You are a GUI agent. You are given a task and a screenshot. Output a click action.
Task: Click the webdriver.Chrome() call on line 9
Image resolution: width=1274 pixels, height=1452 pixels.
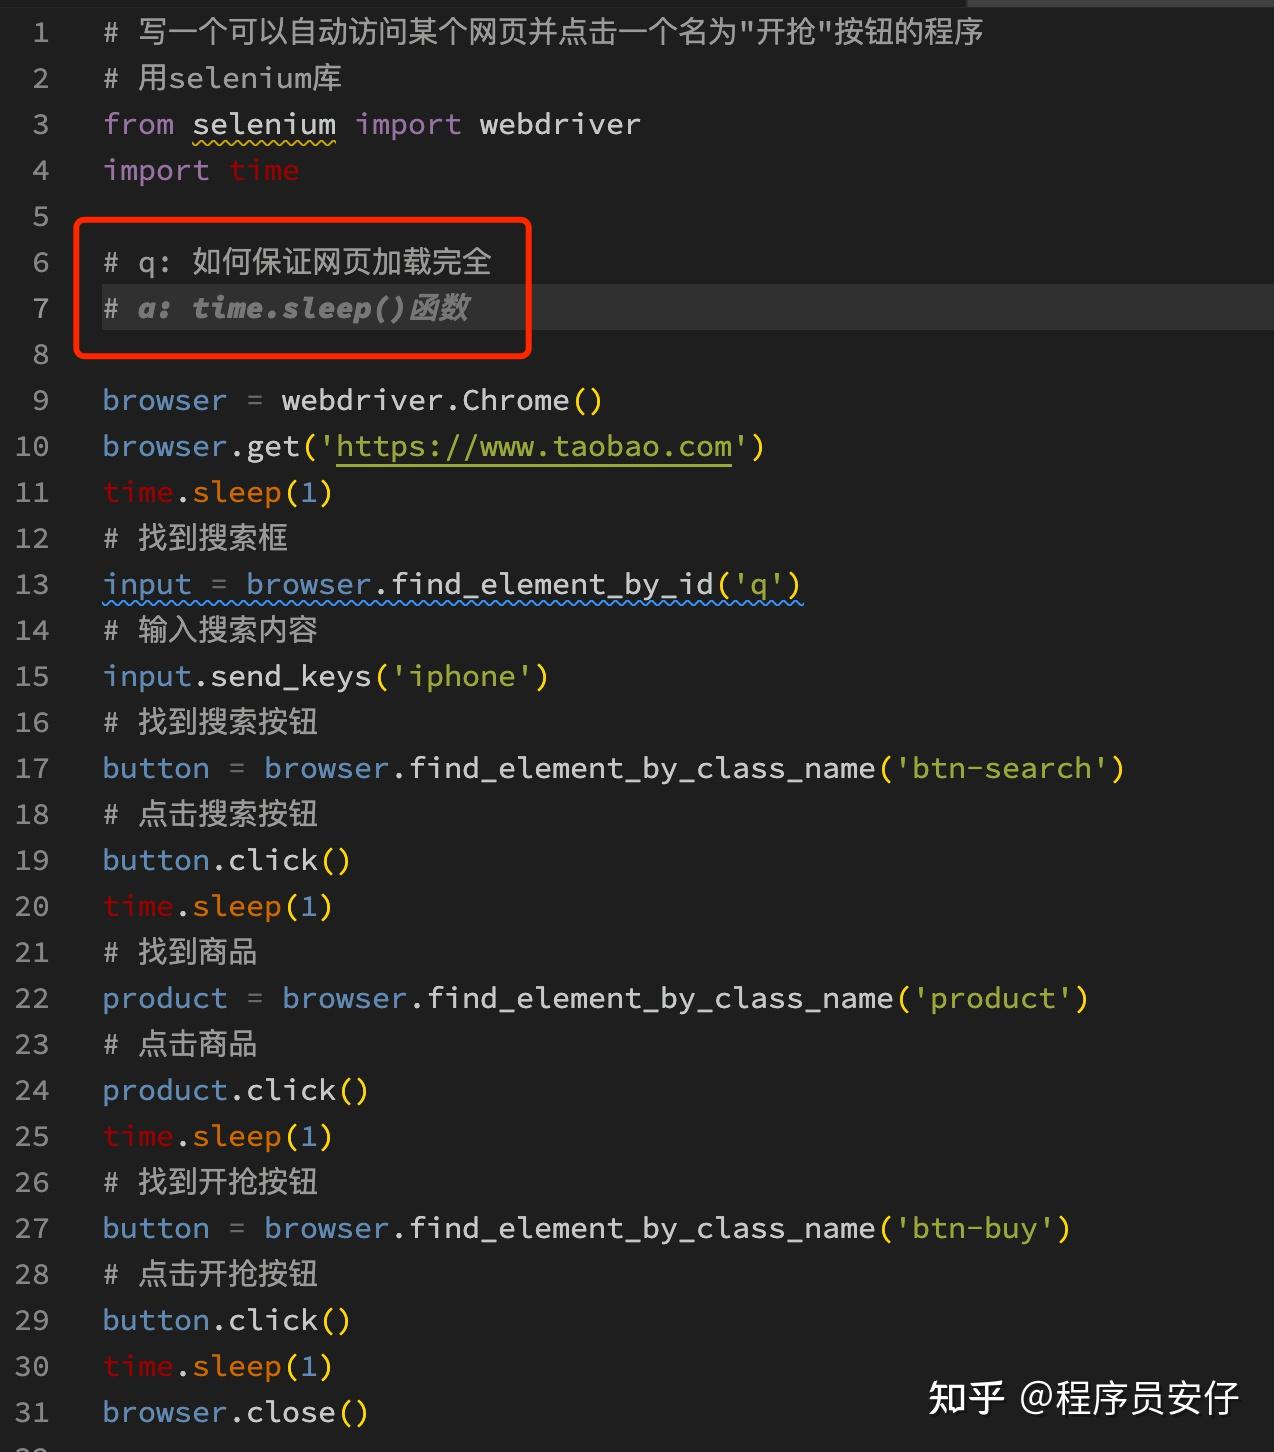(x=440, y=400)
